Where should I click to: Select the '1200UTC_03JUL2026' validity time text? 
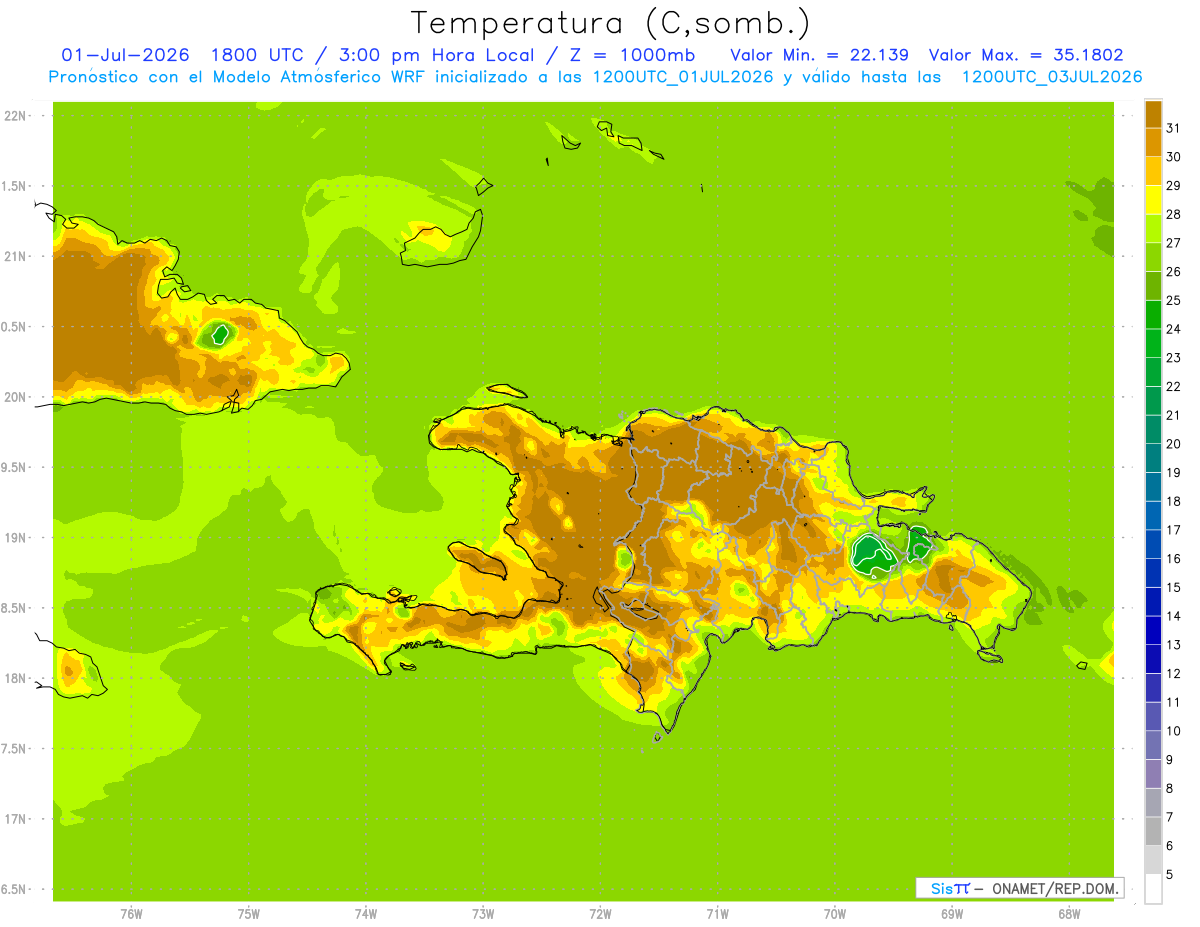[x=1052, y=77]
